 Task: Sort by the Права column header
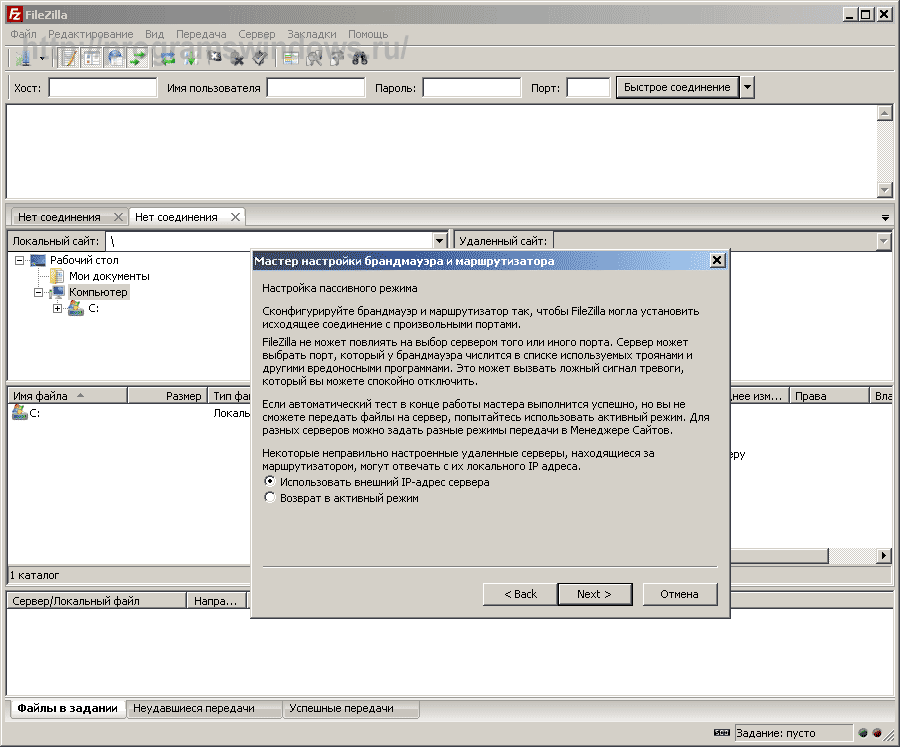pyautogui.click(x=829, y=396)
